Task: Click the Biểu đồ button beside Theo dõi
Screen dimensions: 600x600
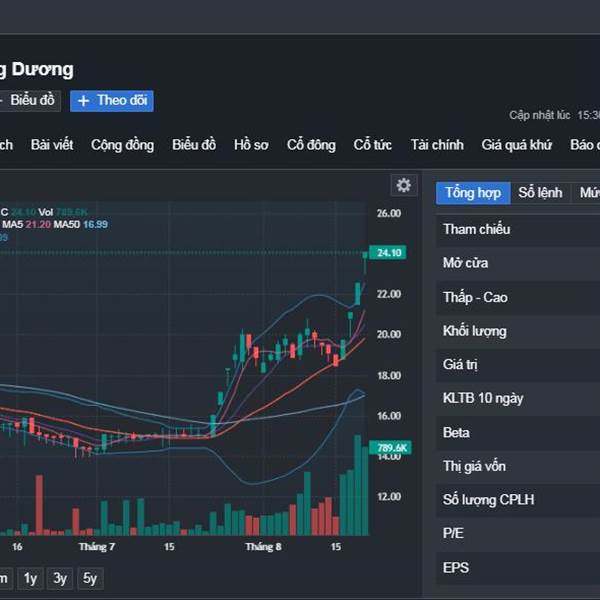Action: tap(30, 101)
